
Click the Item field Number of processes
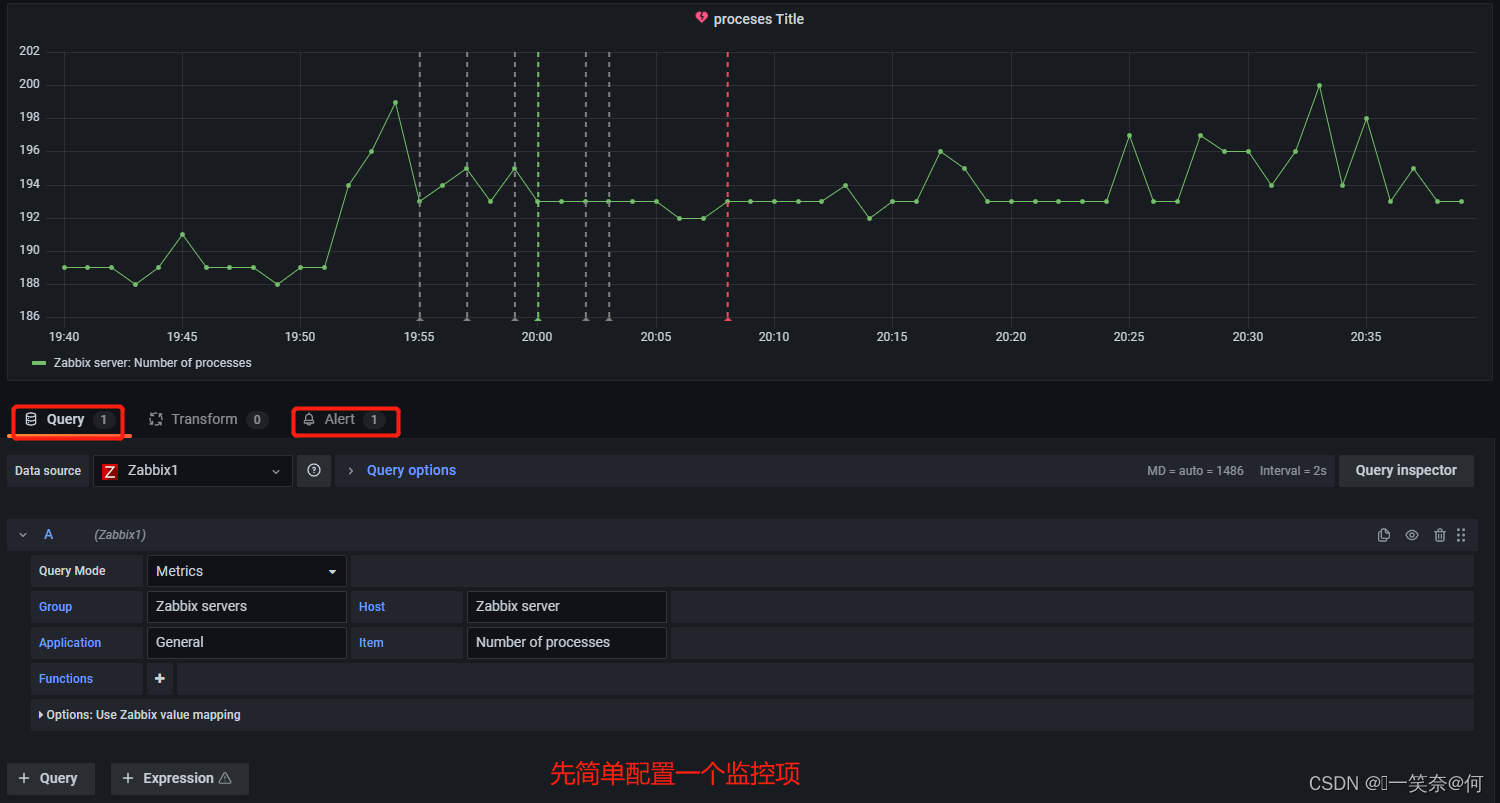(x=567, y=643)
